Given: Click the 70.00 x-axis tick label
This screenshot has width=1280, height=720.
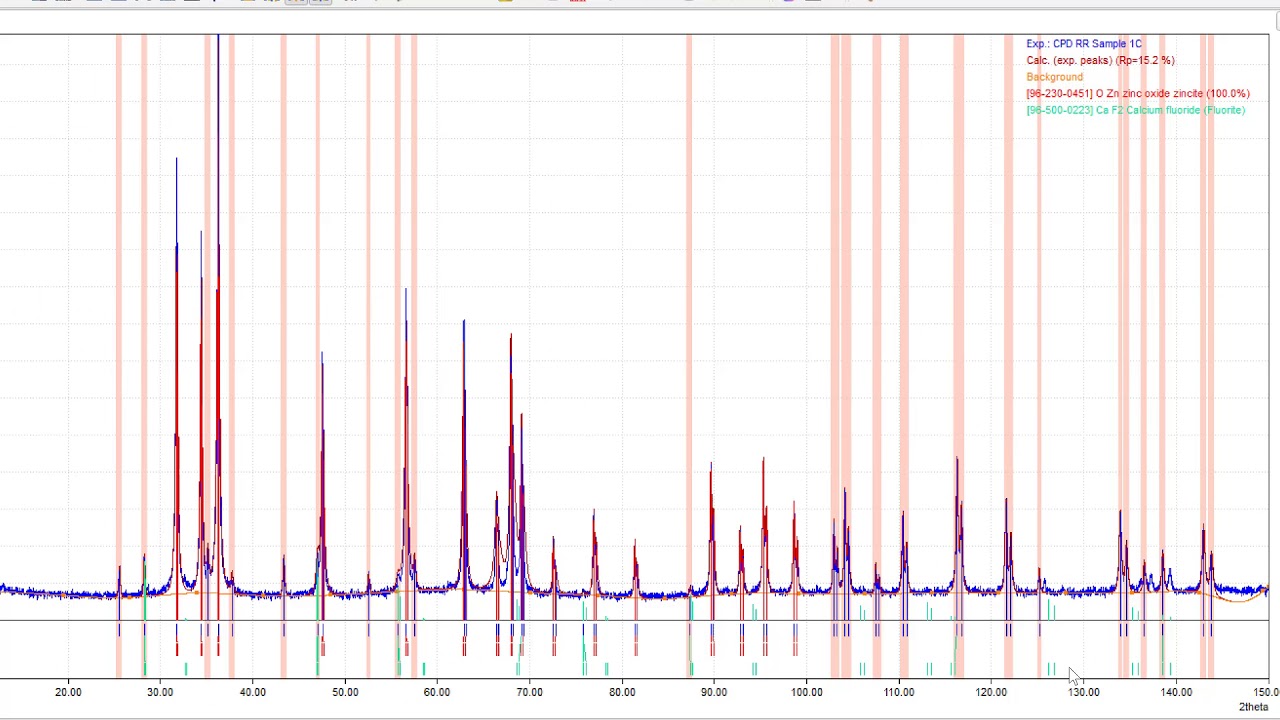Looking at the screenshot, I should click(x=530, y=692).
